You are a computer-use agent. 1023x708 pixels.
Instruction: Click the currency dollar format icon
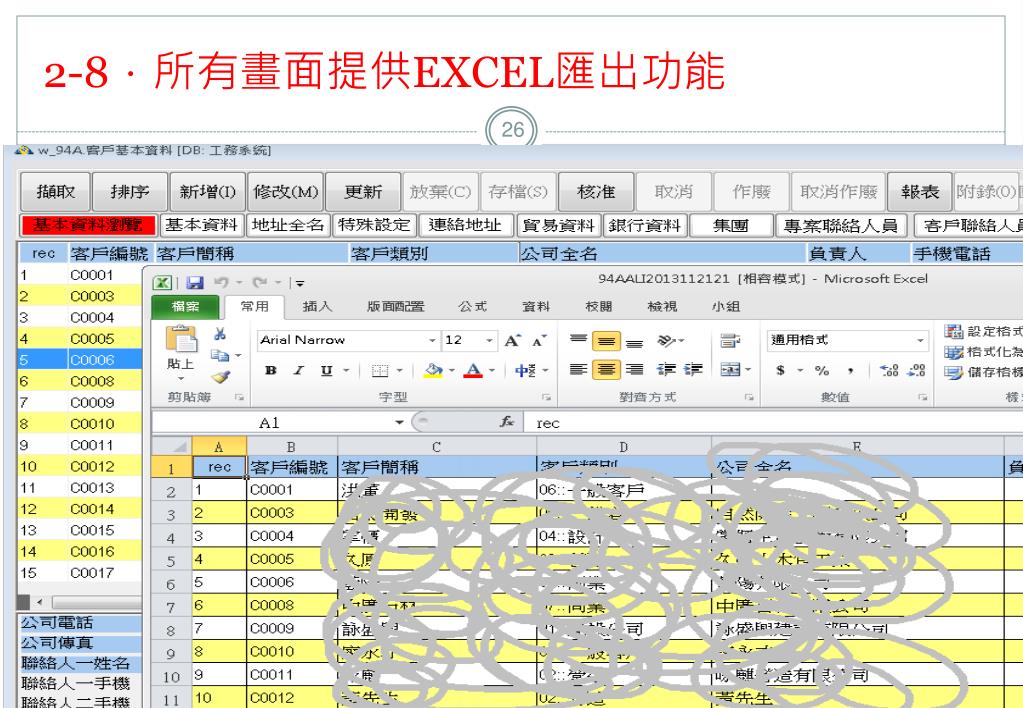coord(780,370)
